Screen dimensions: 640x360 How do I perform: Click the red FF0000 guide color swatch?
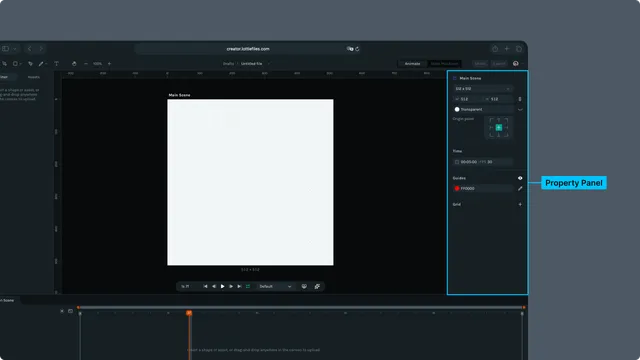457,189
